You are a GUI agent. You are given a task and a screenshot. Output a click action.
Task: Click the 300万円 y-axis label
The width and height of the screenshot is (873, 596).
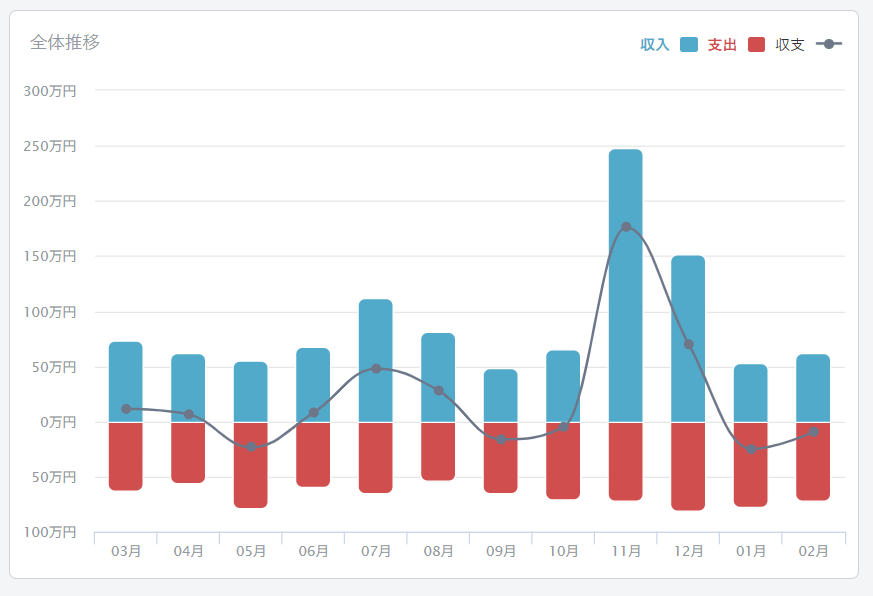pos(50,91)
